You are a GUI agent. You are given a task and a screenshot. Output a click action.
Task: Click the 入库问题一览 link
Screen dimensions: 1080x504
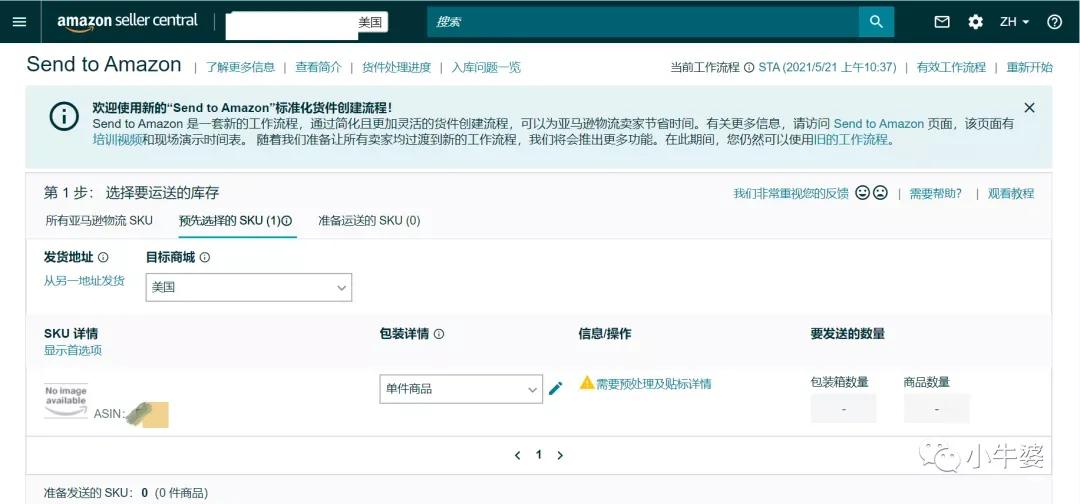click(486, 67)
